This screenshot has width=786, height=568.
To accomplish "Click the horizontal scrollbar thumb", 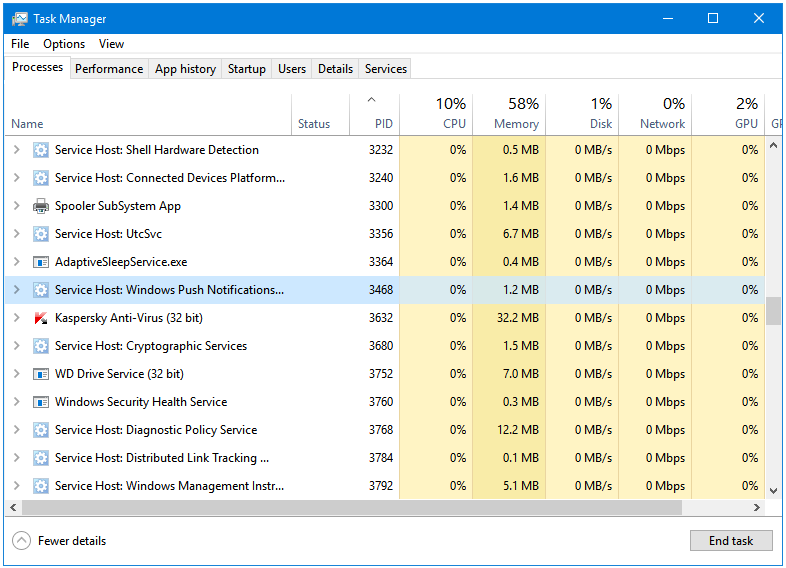I will (352, 507).
